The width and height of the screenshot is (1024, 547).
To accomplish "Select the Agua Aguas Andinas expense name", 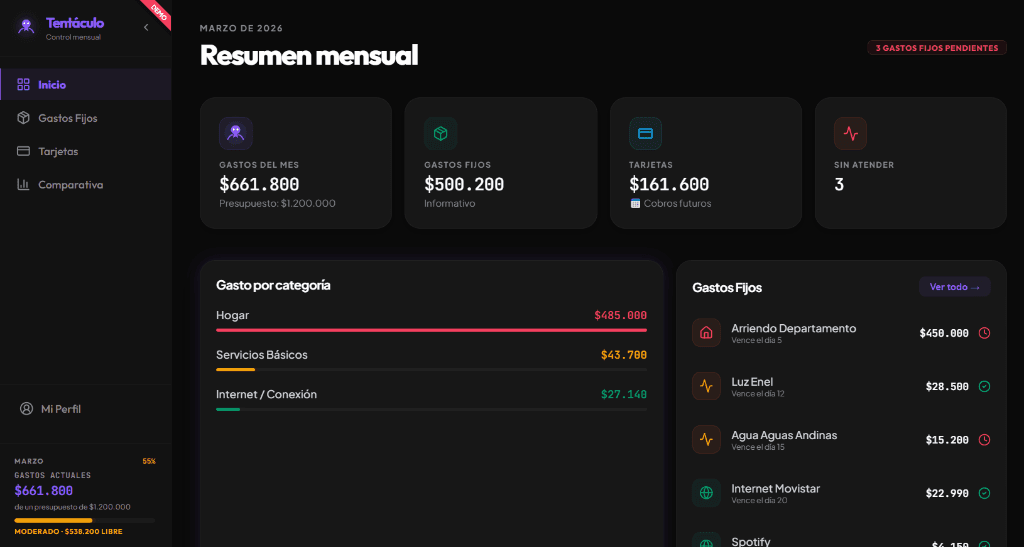I will (784, 435).
